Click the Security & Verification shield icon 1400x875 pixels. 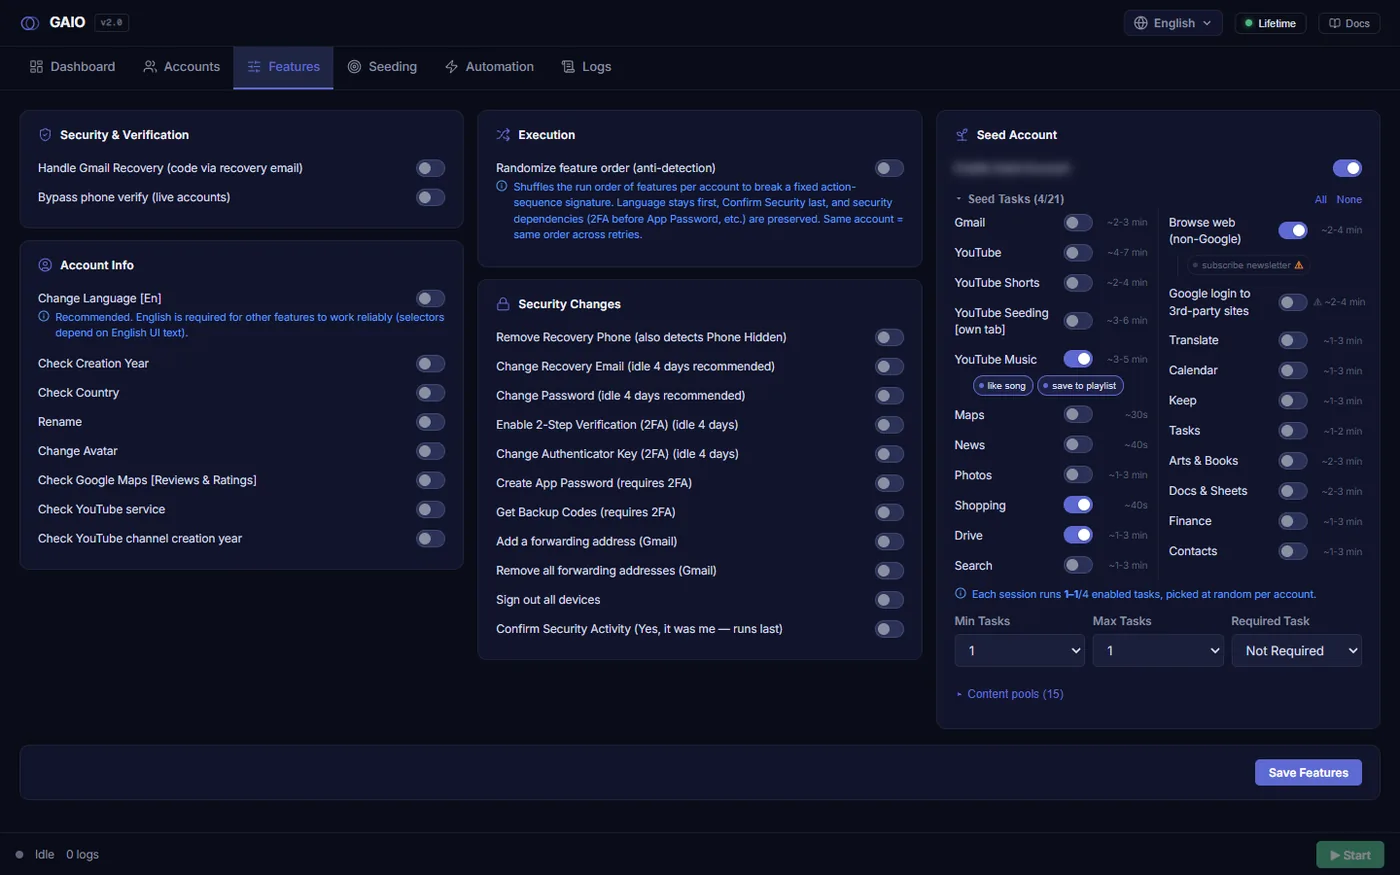[45, 135]
